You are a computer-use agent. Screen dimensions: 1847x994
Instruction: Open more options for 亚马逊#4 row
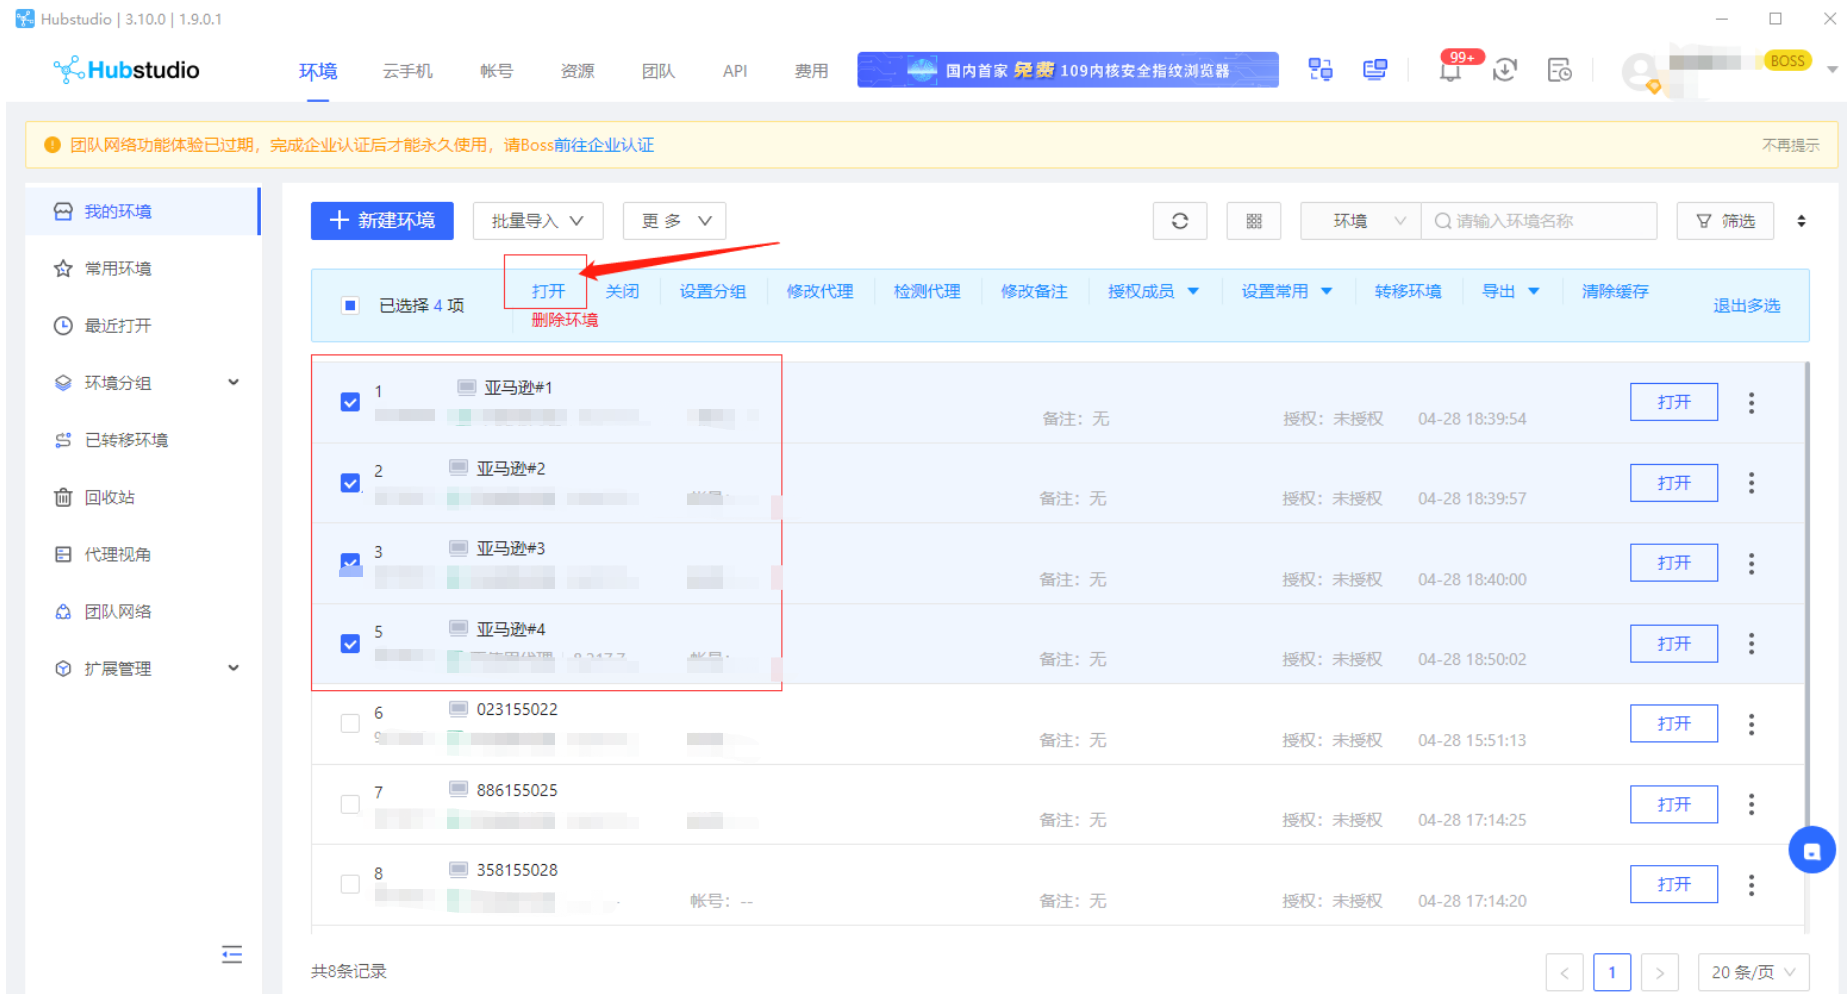coord(1751,644)
